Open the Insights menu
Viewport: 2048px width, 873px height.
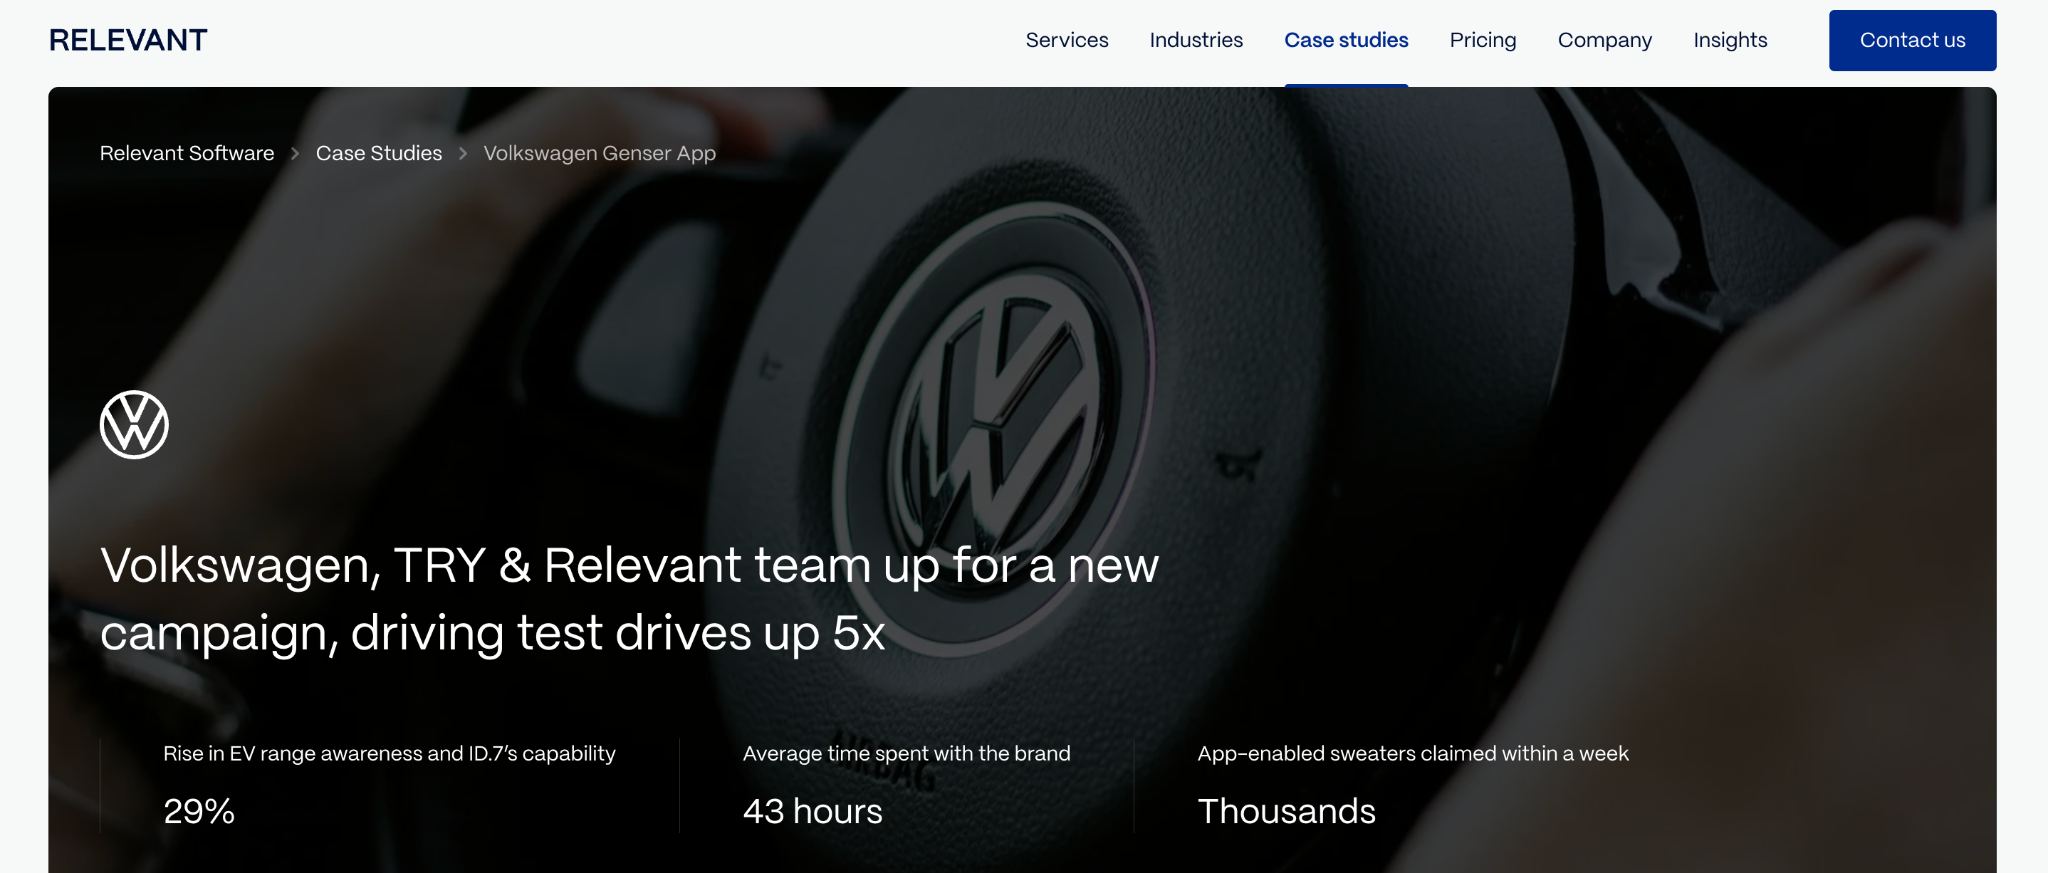point(1730,40)
